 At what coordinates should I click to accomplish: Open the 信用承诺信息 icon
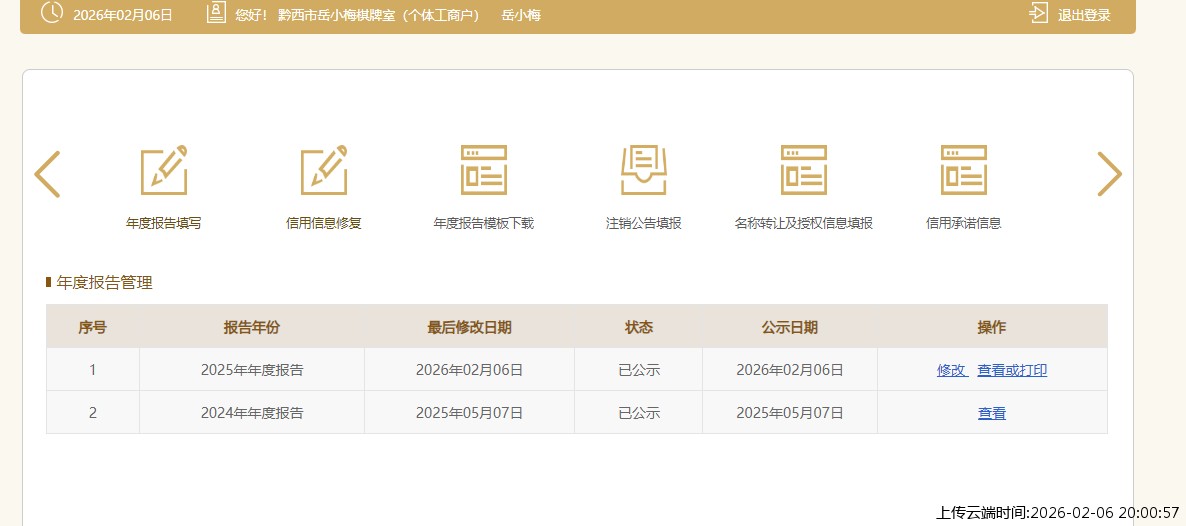964,170
